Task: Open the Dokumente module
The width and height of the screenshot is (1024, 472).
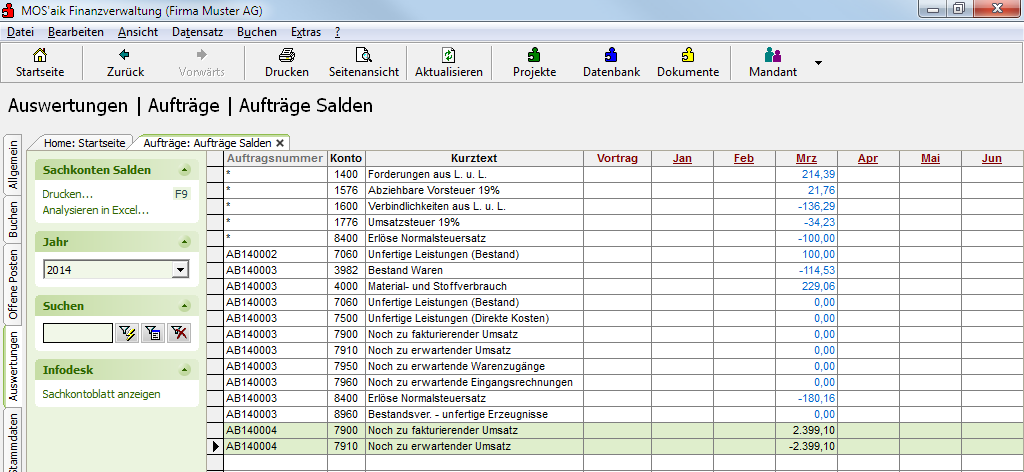Action: point(688,63)
